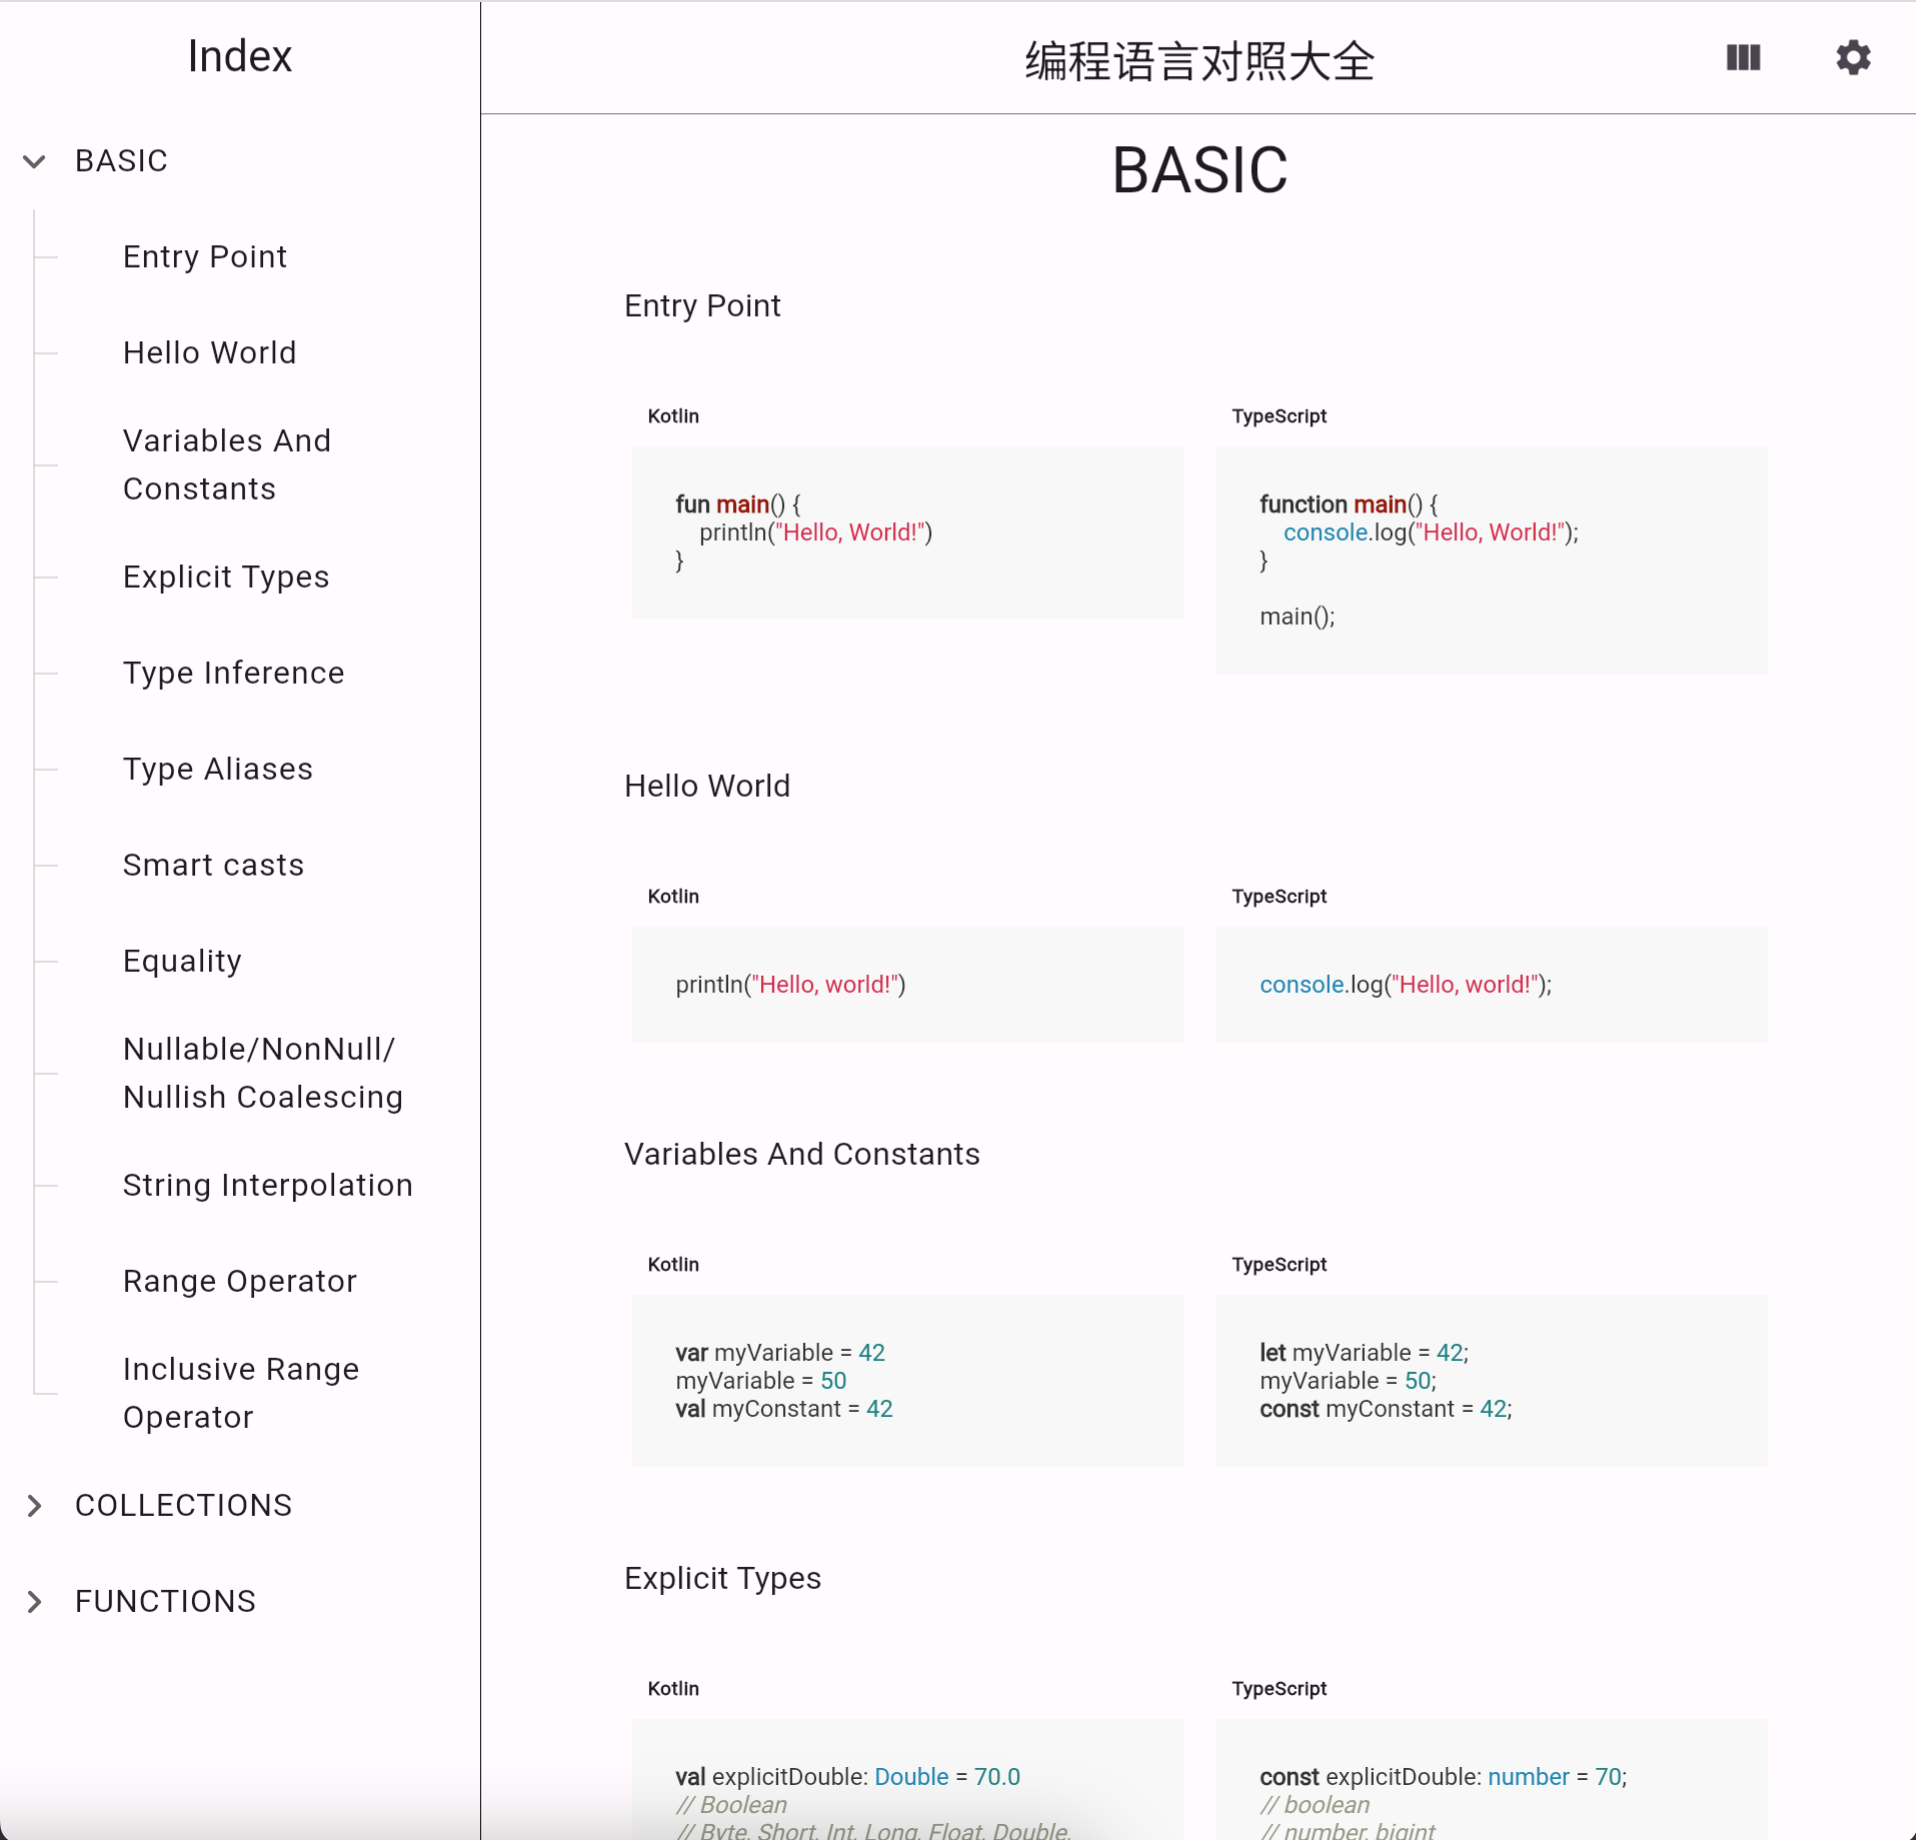Select FUNCTIONS in the index
The image size is (1916, 1840).
165,1601
